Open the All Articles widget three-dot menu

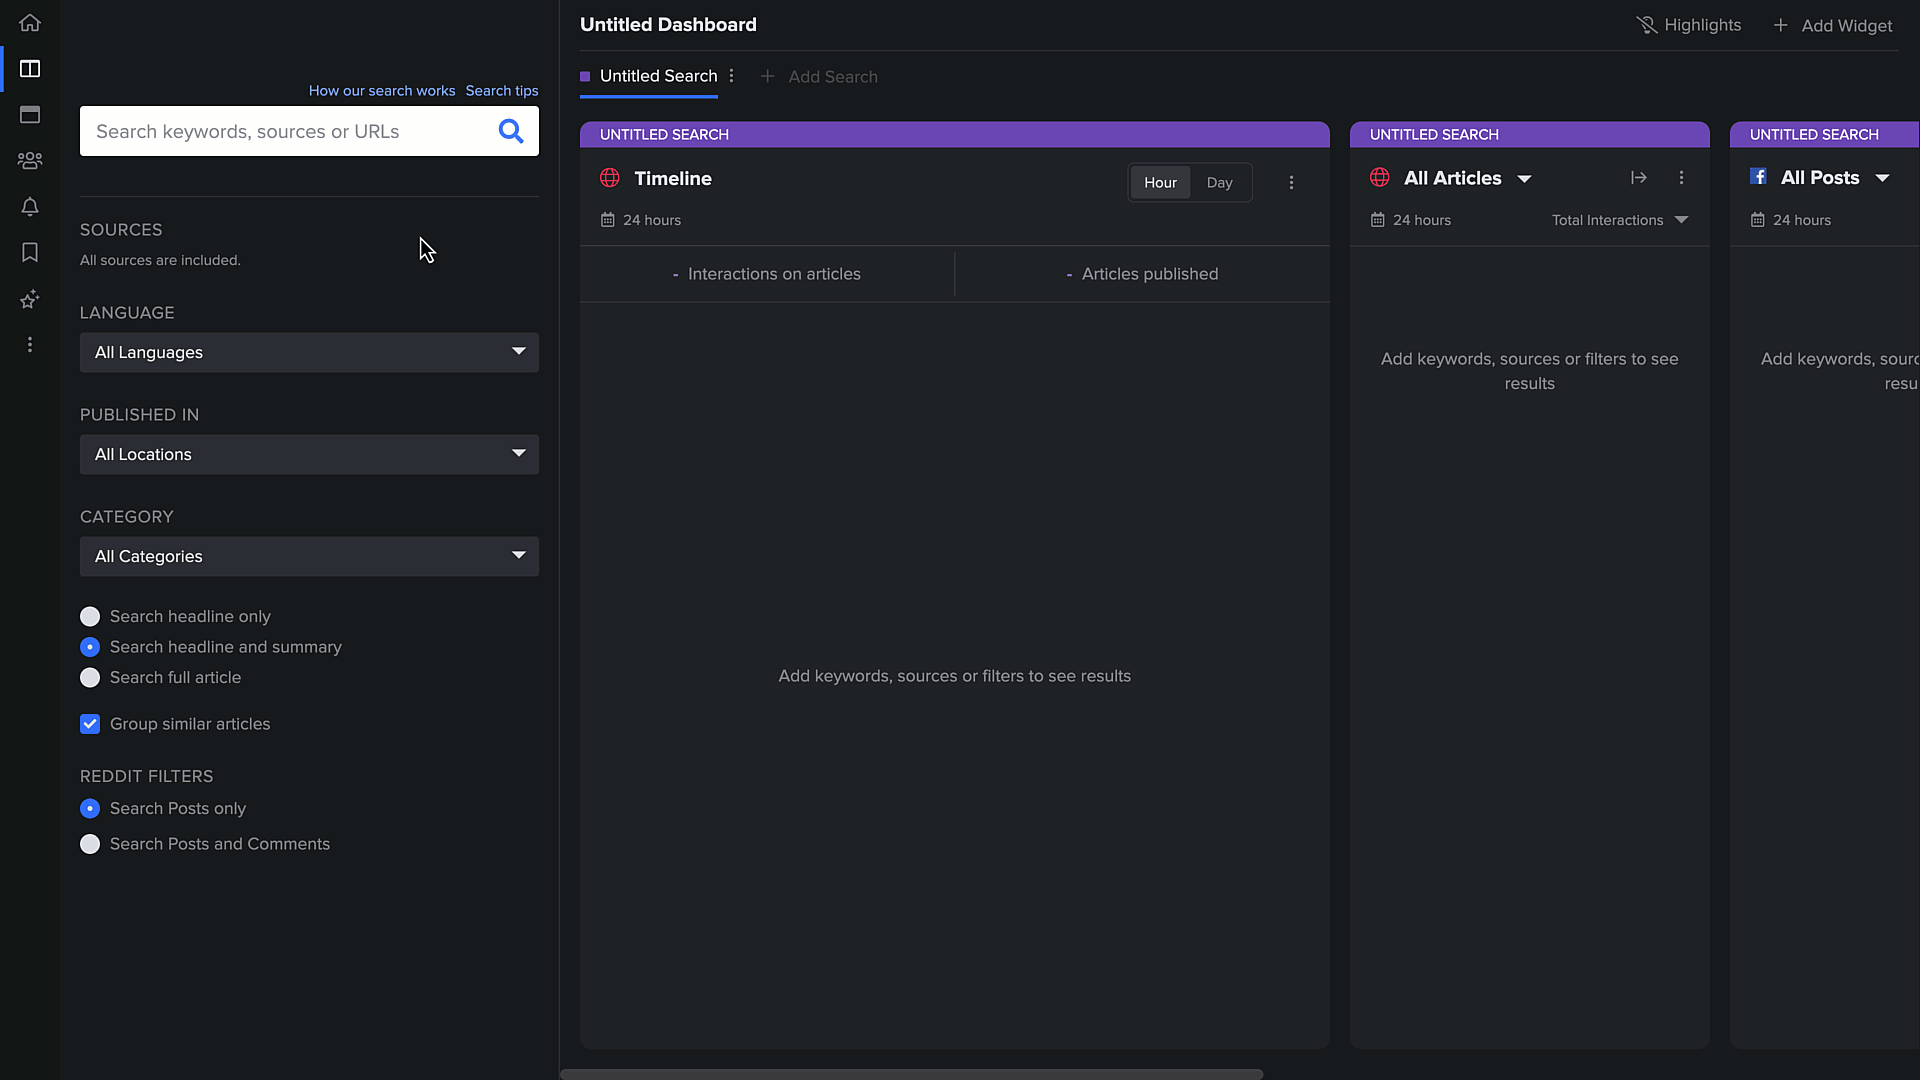pyautogui.click(x=1681, y=178)
